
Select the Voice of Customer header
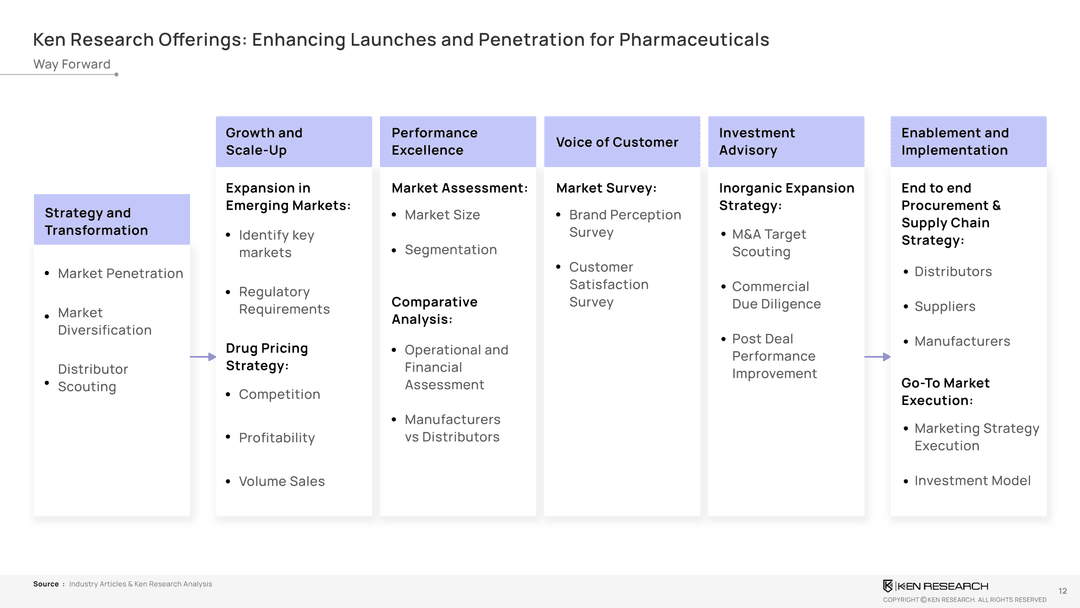621,142
